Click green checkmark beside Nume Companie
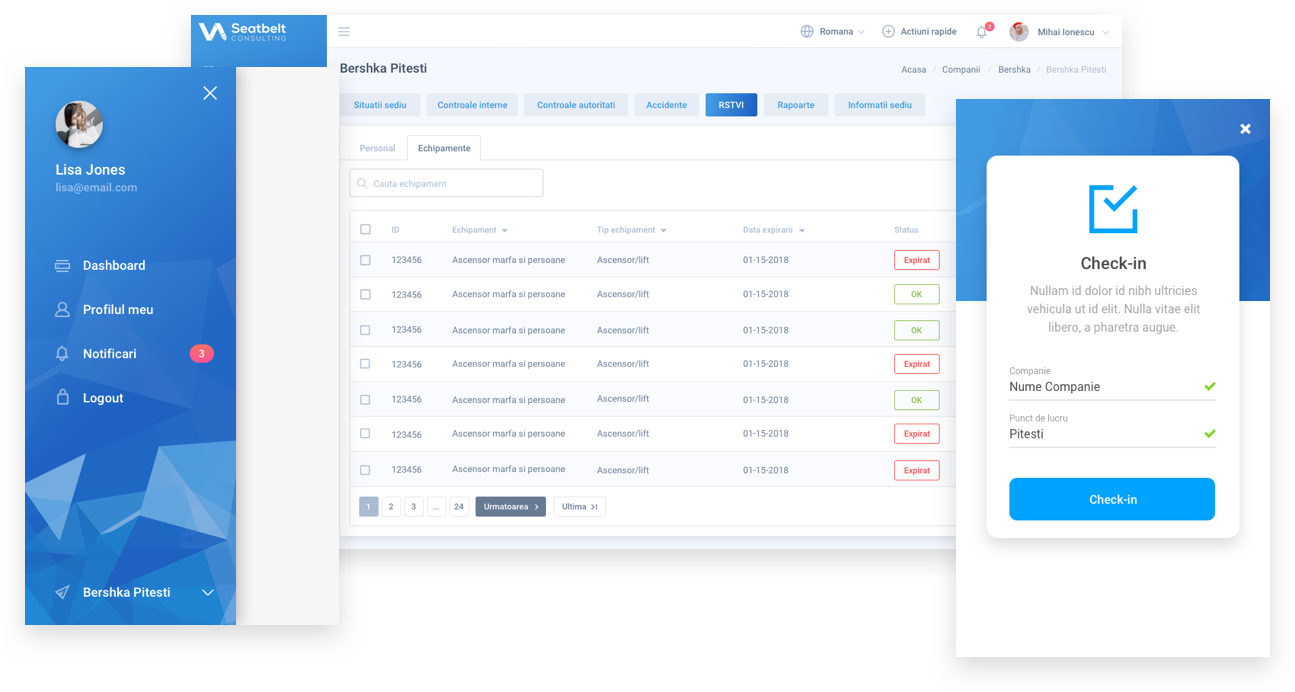Viewport: 1295px width, 692px height. click(1209, 386)
